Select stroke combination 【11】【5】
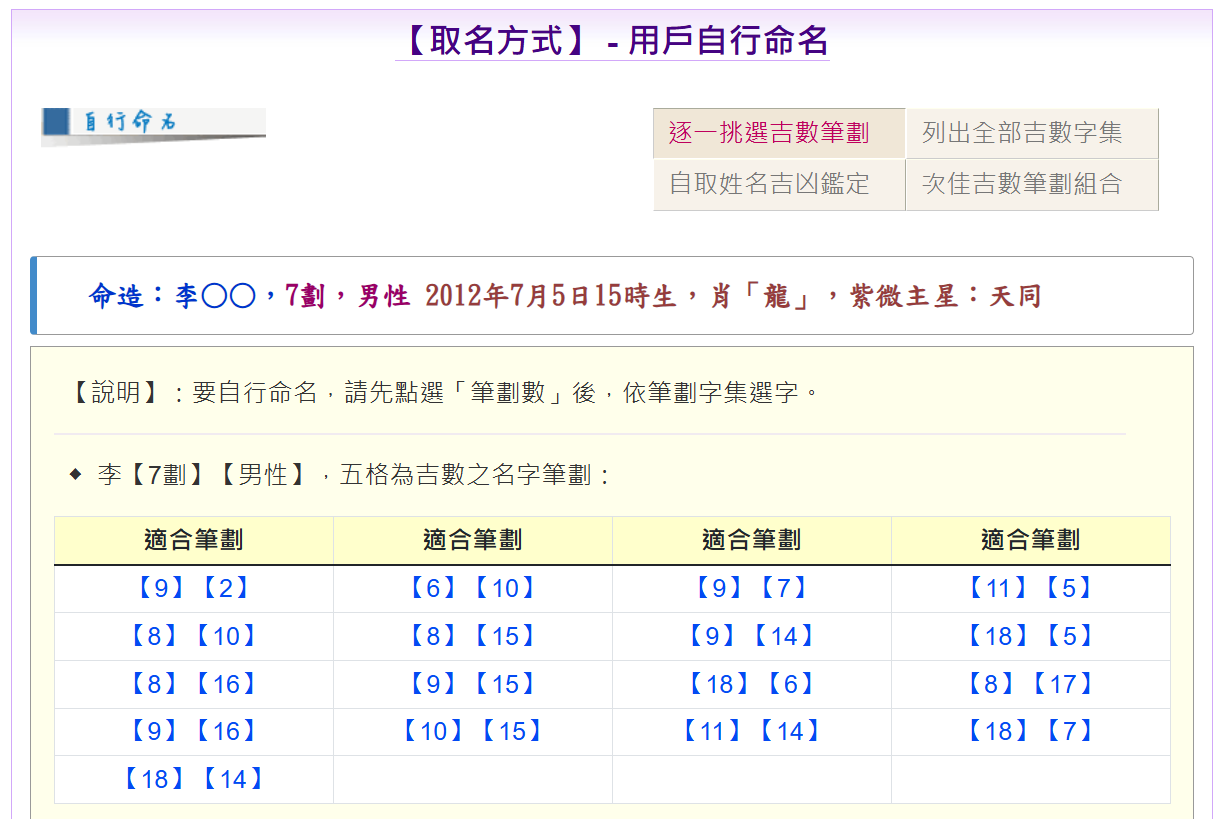The image size is (1219, 819). (x=1030, y=589)
